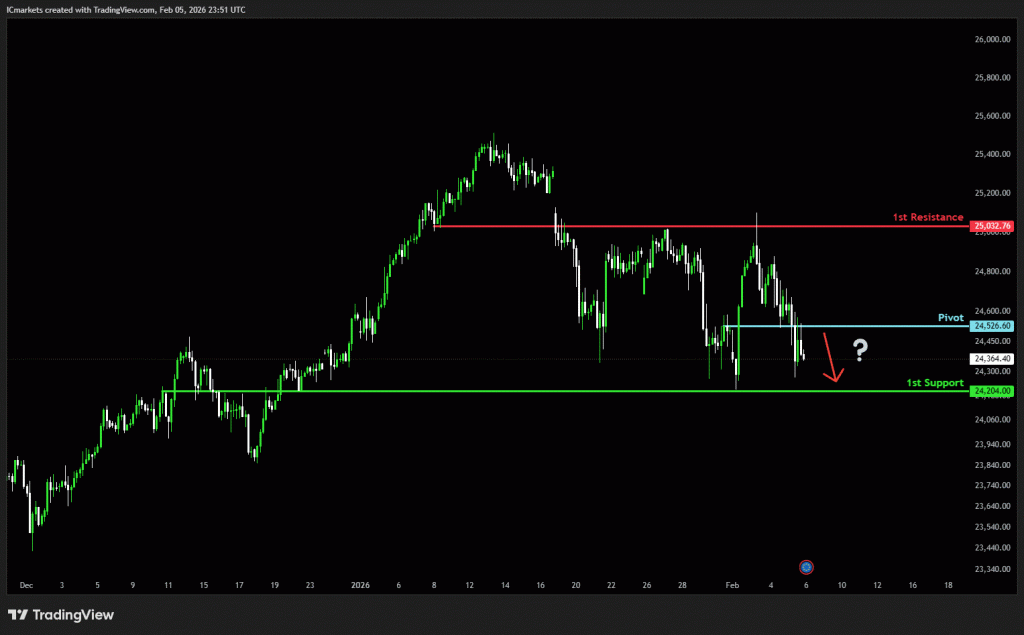Click the white question mark annotation

coord(859,350)
